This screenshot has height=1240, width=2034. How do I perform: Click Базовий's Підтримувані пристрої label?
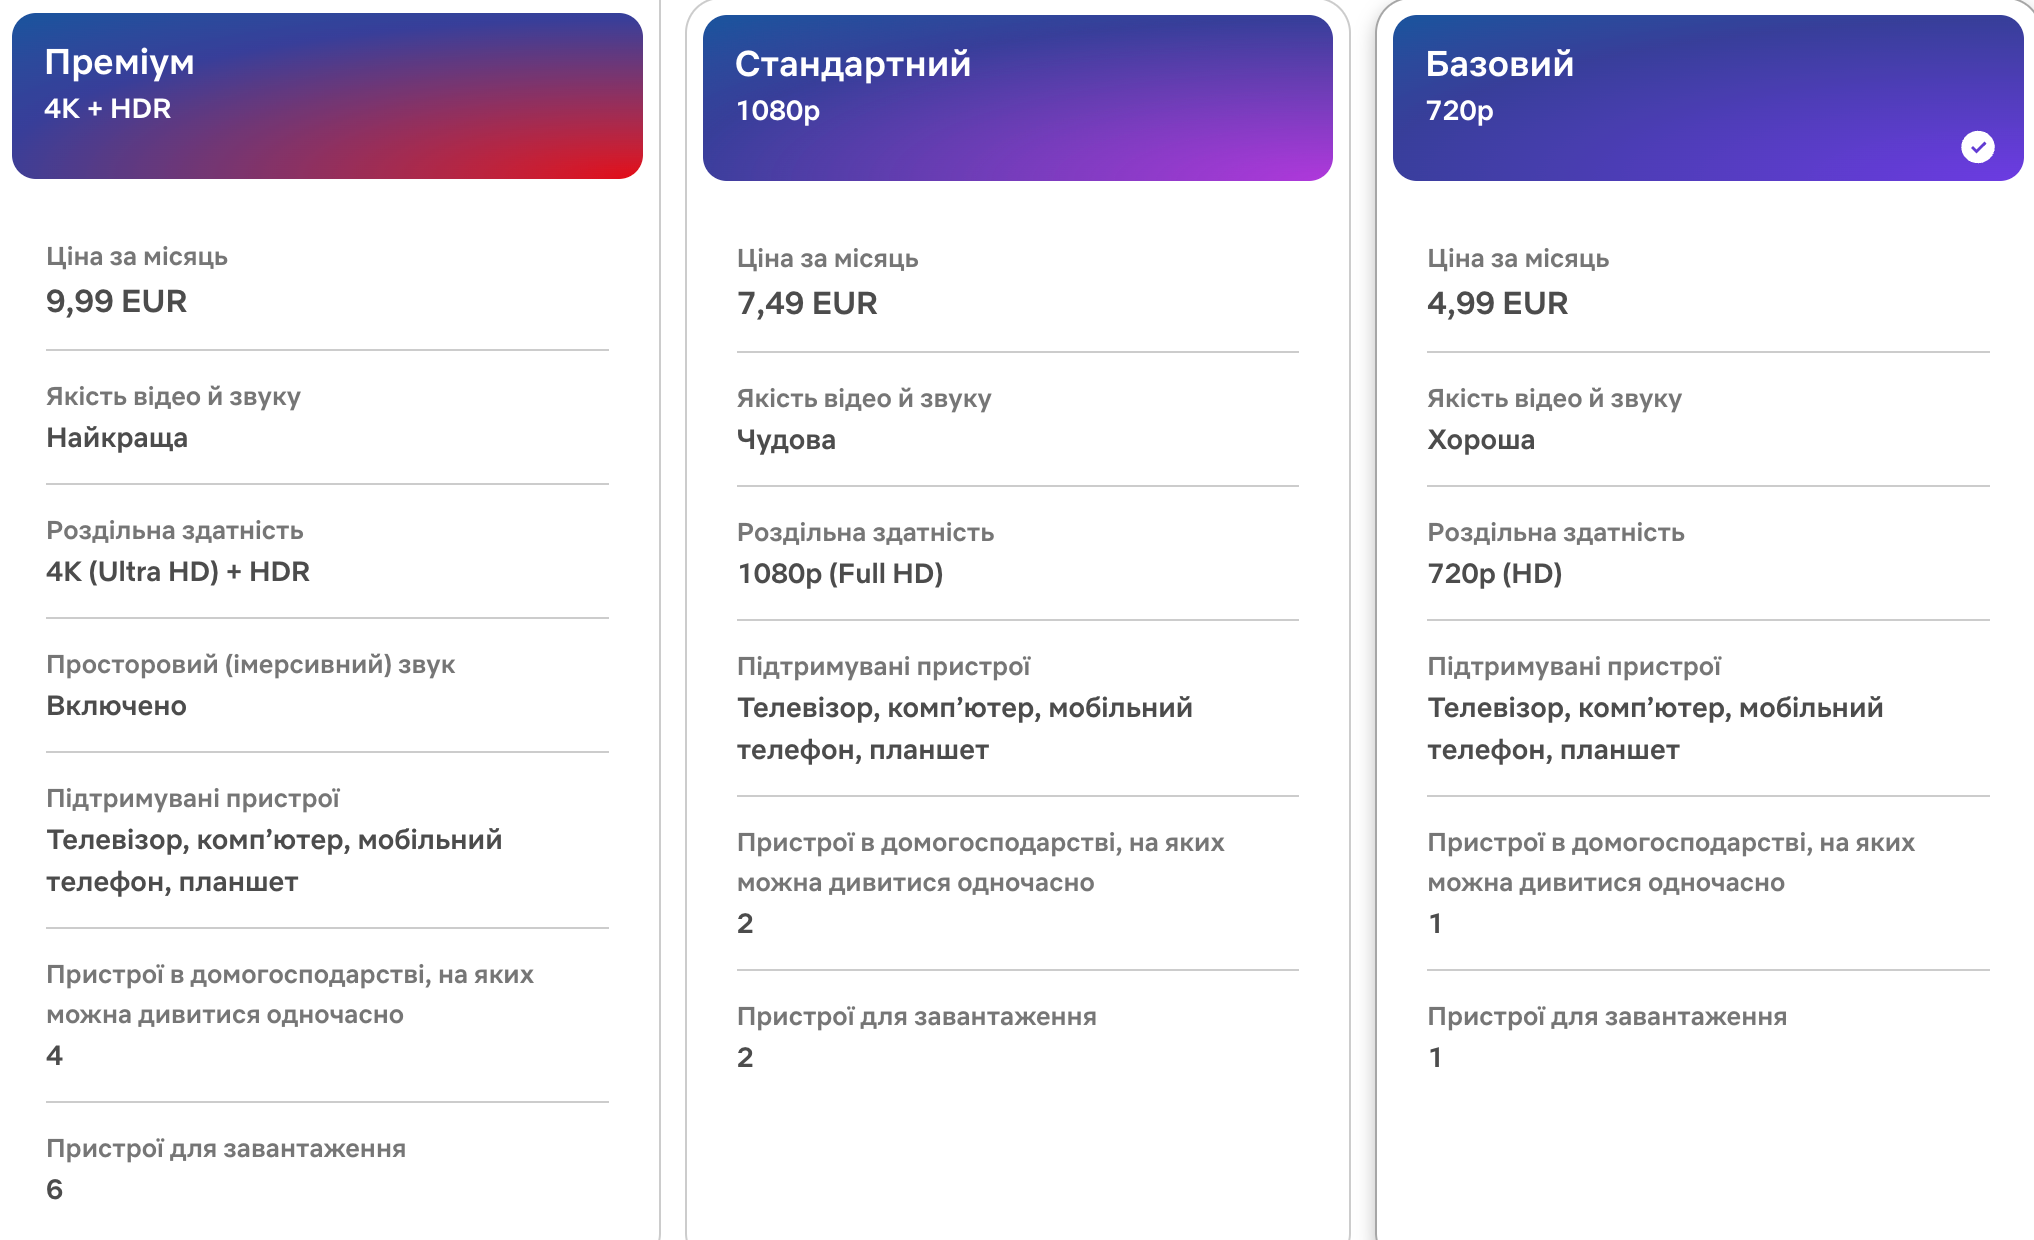1574,666
